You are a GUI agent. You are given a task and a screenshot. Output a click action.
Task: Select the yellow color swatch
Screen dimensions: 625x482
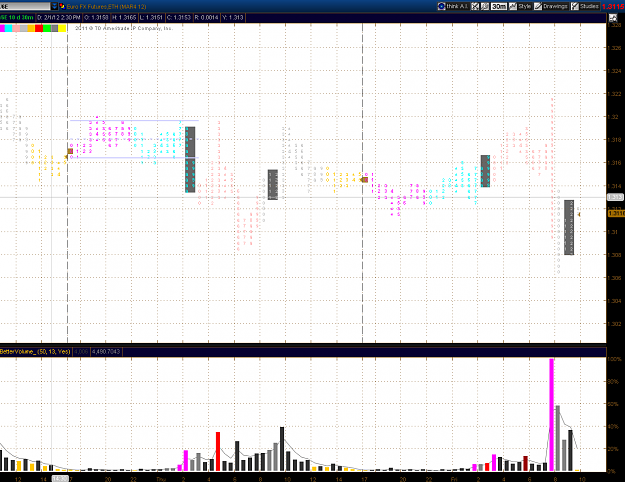click(62, 28)
